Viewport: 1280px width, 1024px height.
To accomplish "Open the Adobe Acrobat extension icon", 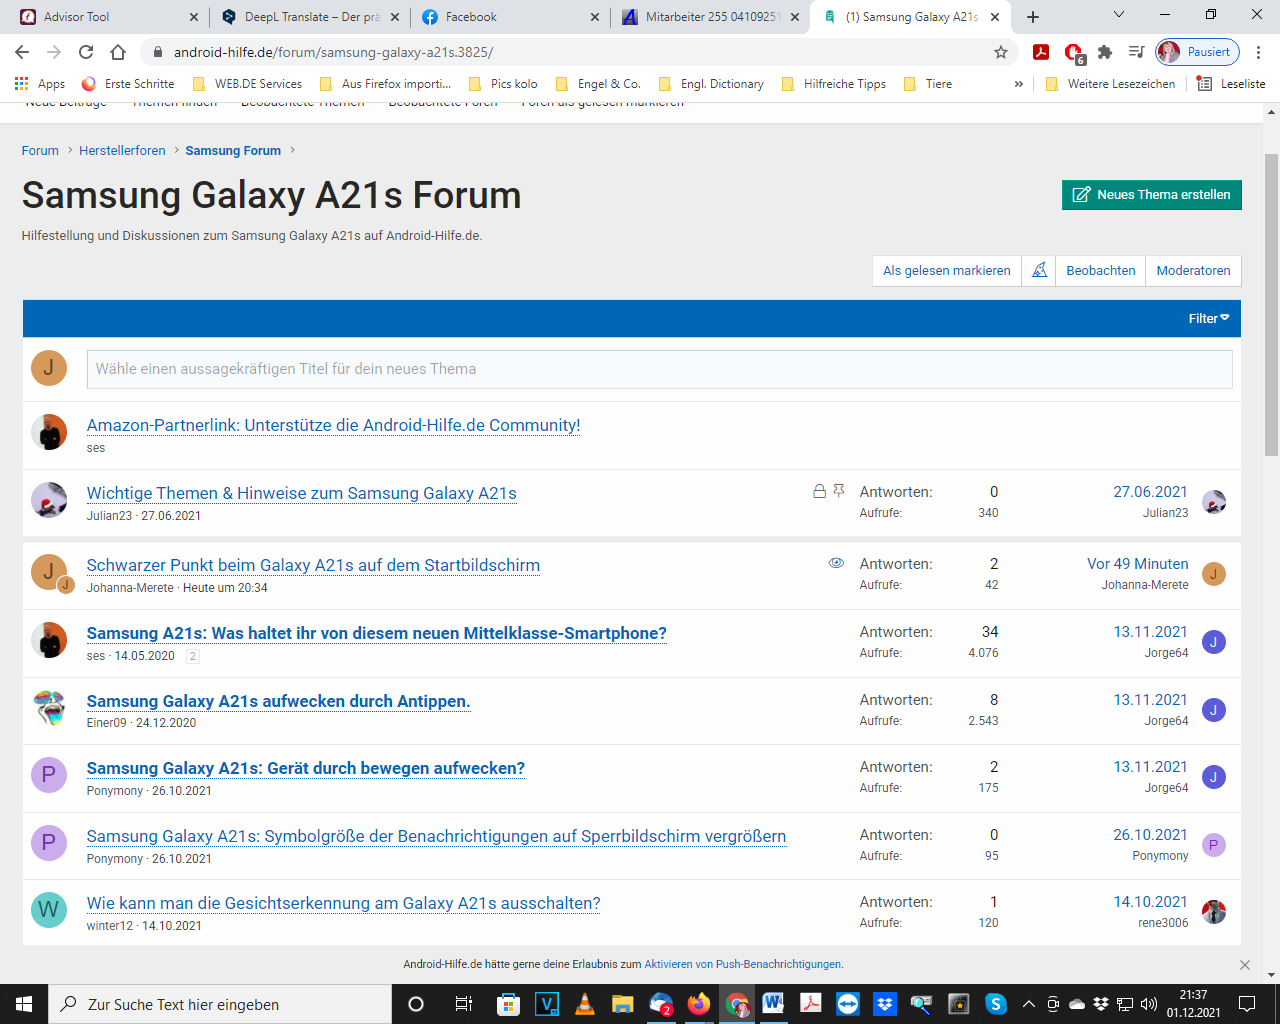I will [x=1041, y=52].
